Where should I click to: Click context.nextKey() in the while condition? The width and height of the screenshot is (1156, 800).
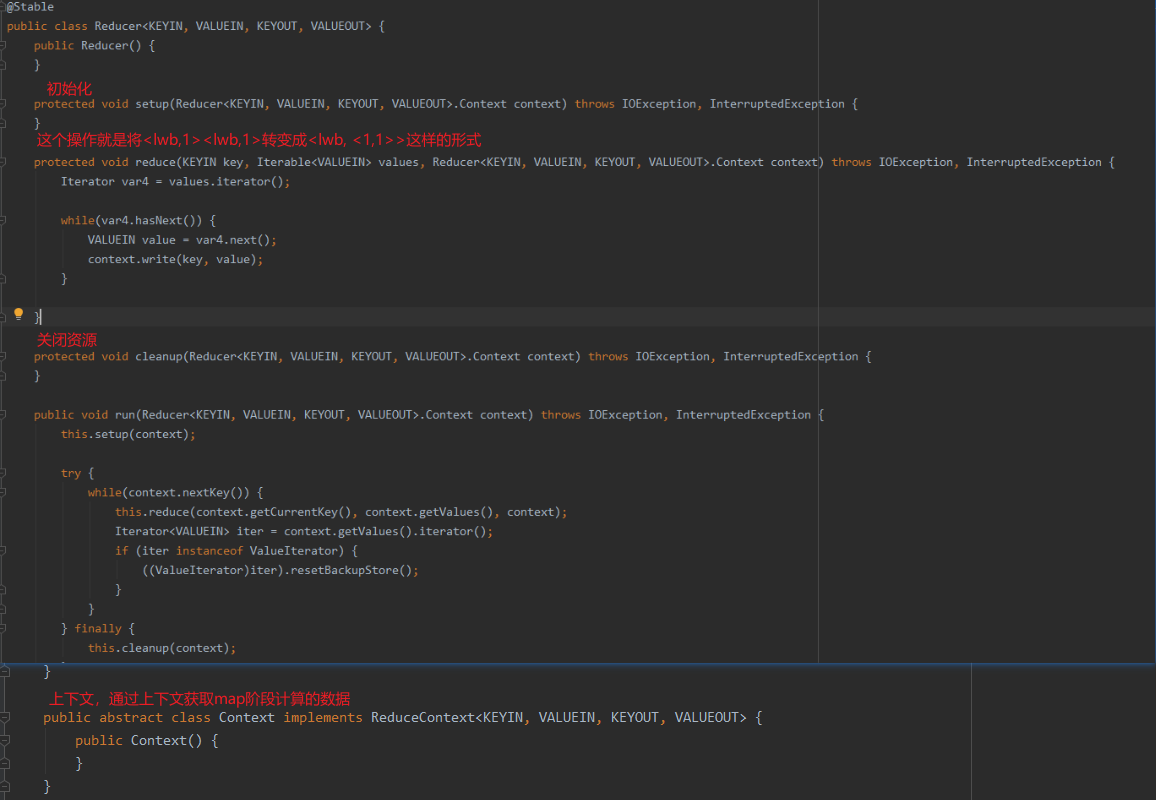(186, 493)
